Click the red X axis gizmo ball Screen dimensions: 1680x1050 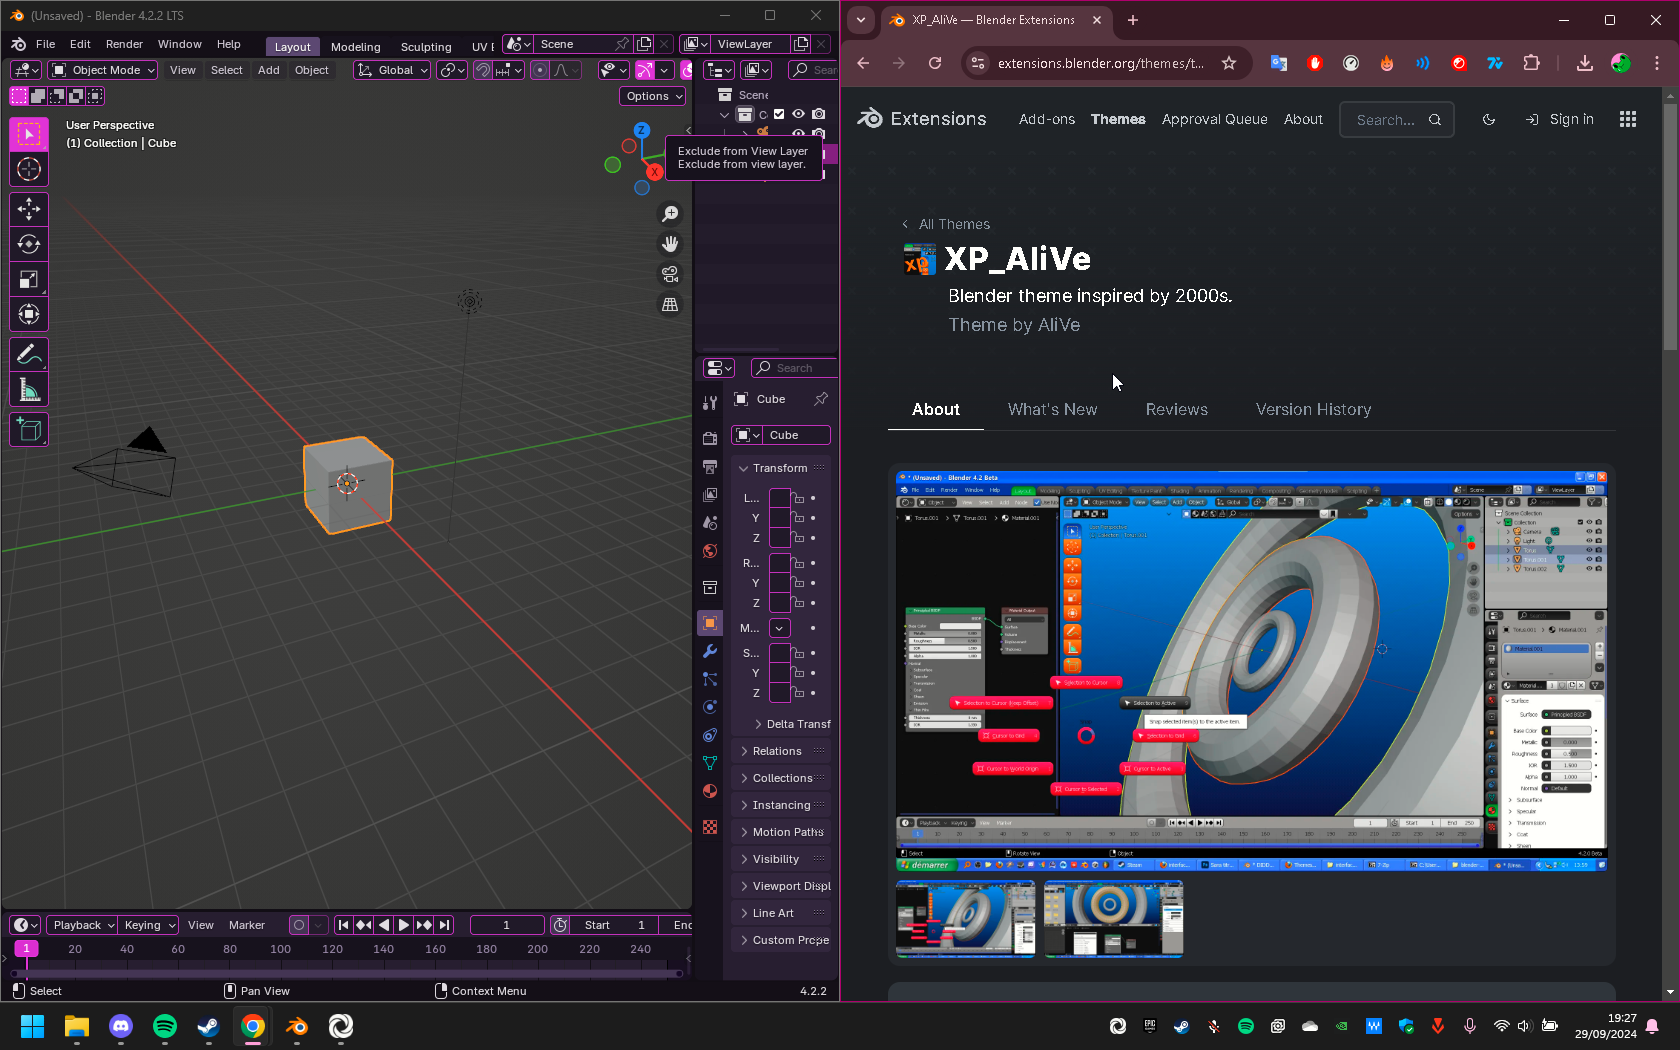click(654, 173)
